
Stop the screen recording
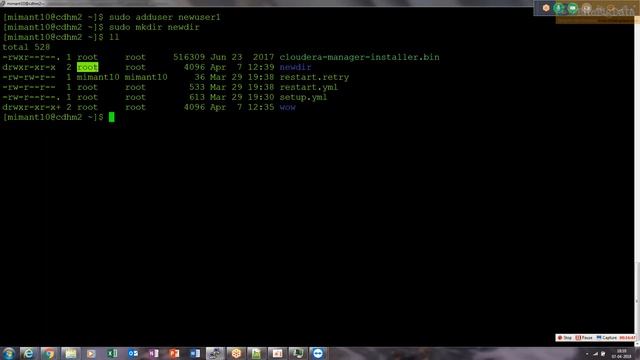(x=565, y=338)
